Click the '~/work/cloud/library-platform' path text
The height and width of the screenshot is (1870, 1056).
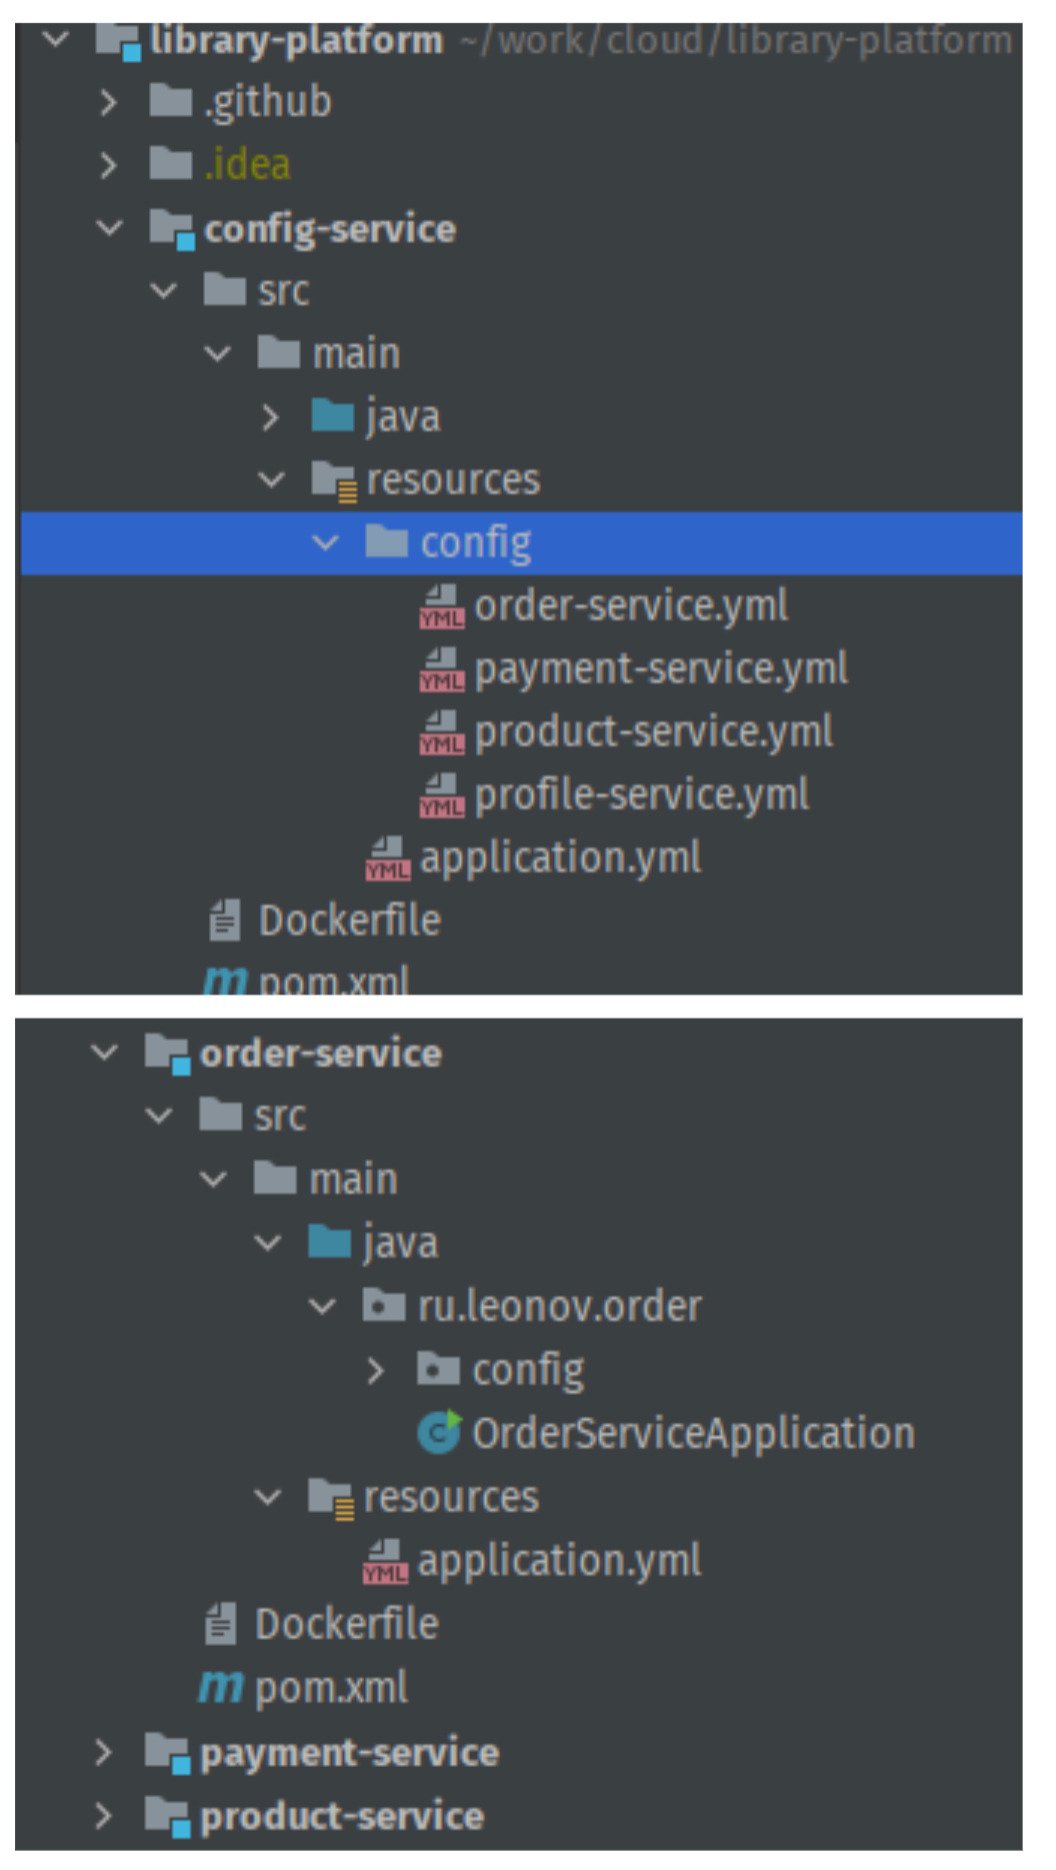tap(736, 41)
